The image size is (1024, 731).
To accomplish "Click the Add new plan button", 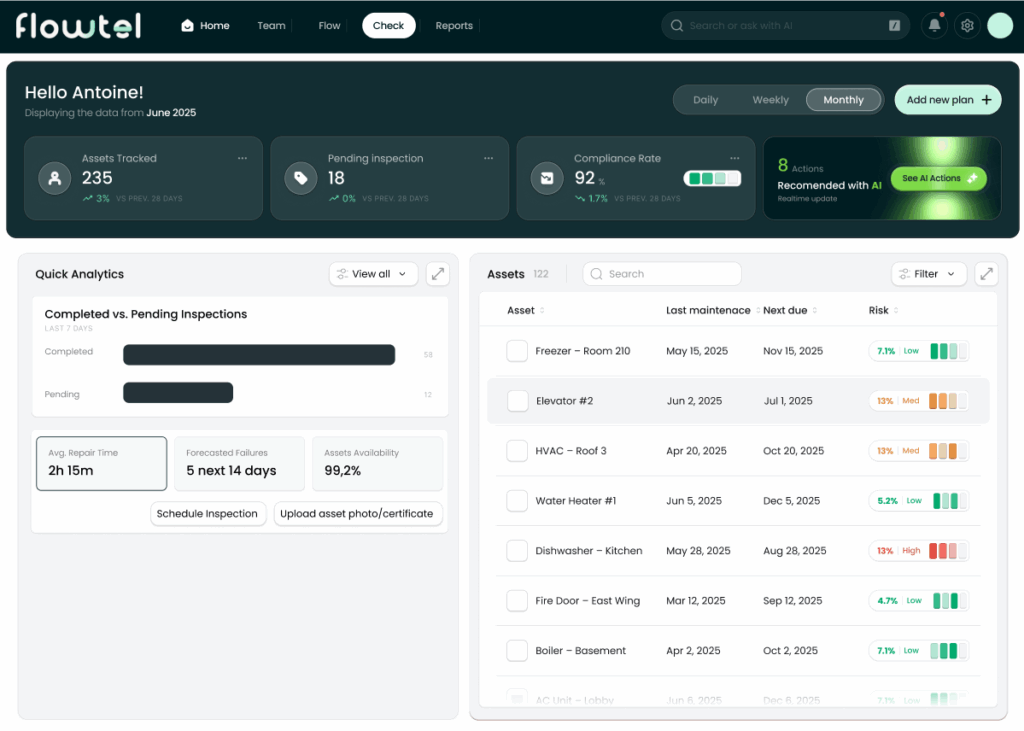I will coord(947,100).
